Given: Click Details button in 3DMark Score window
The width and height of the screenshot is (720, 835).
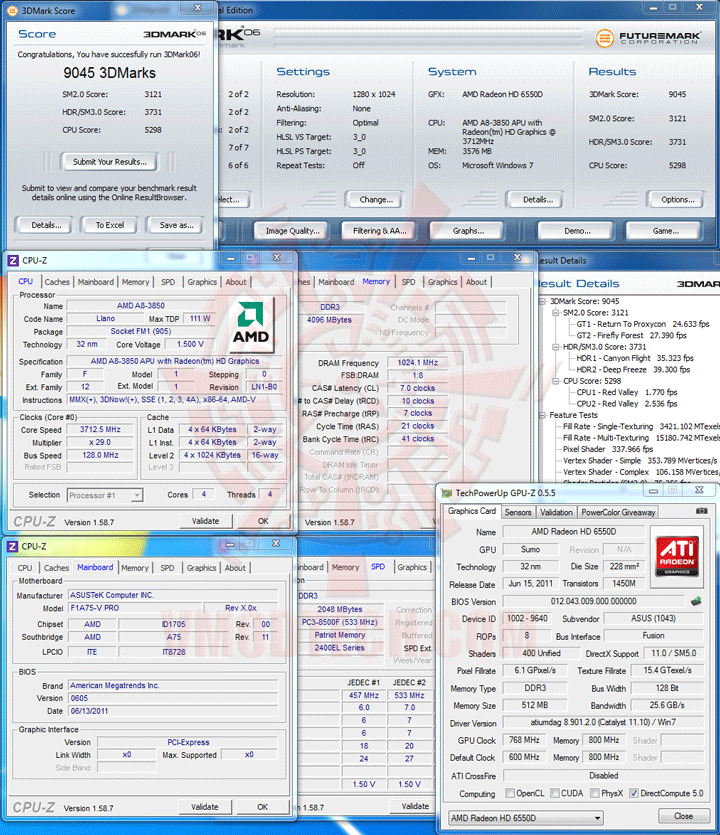Looking at the screenshot, I should [46, 225].
